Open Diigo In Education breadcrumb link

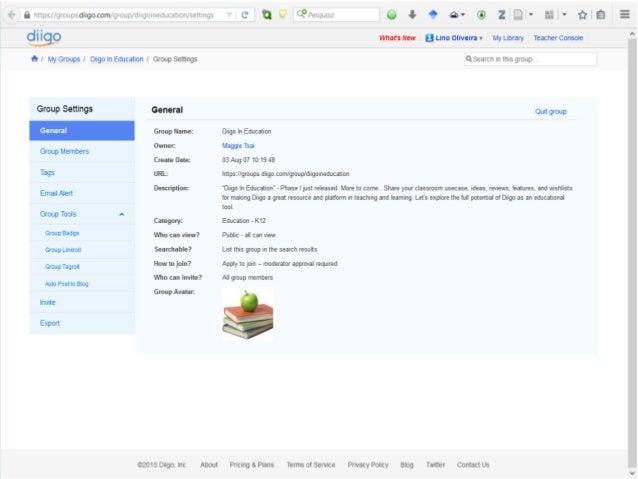point(117,59)
